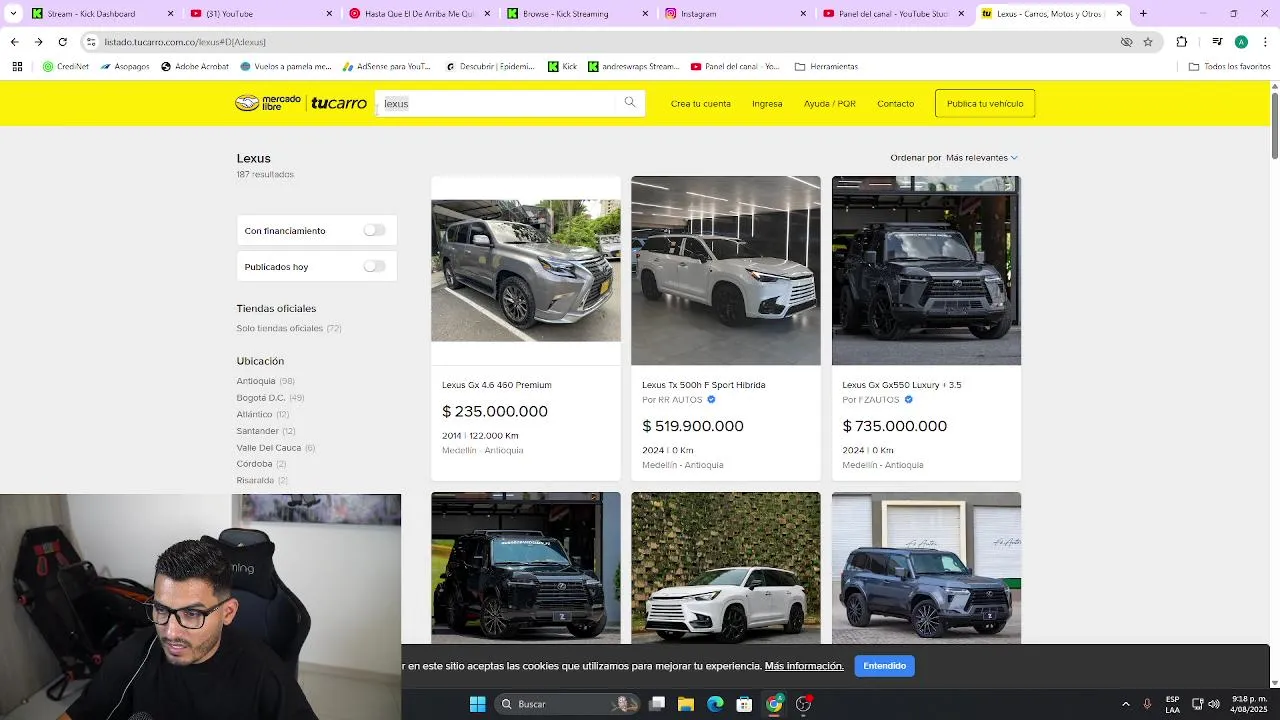Open File Explorer from taskbar
The image size is (1280, 720).
686,704
